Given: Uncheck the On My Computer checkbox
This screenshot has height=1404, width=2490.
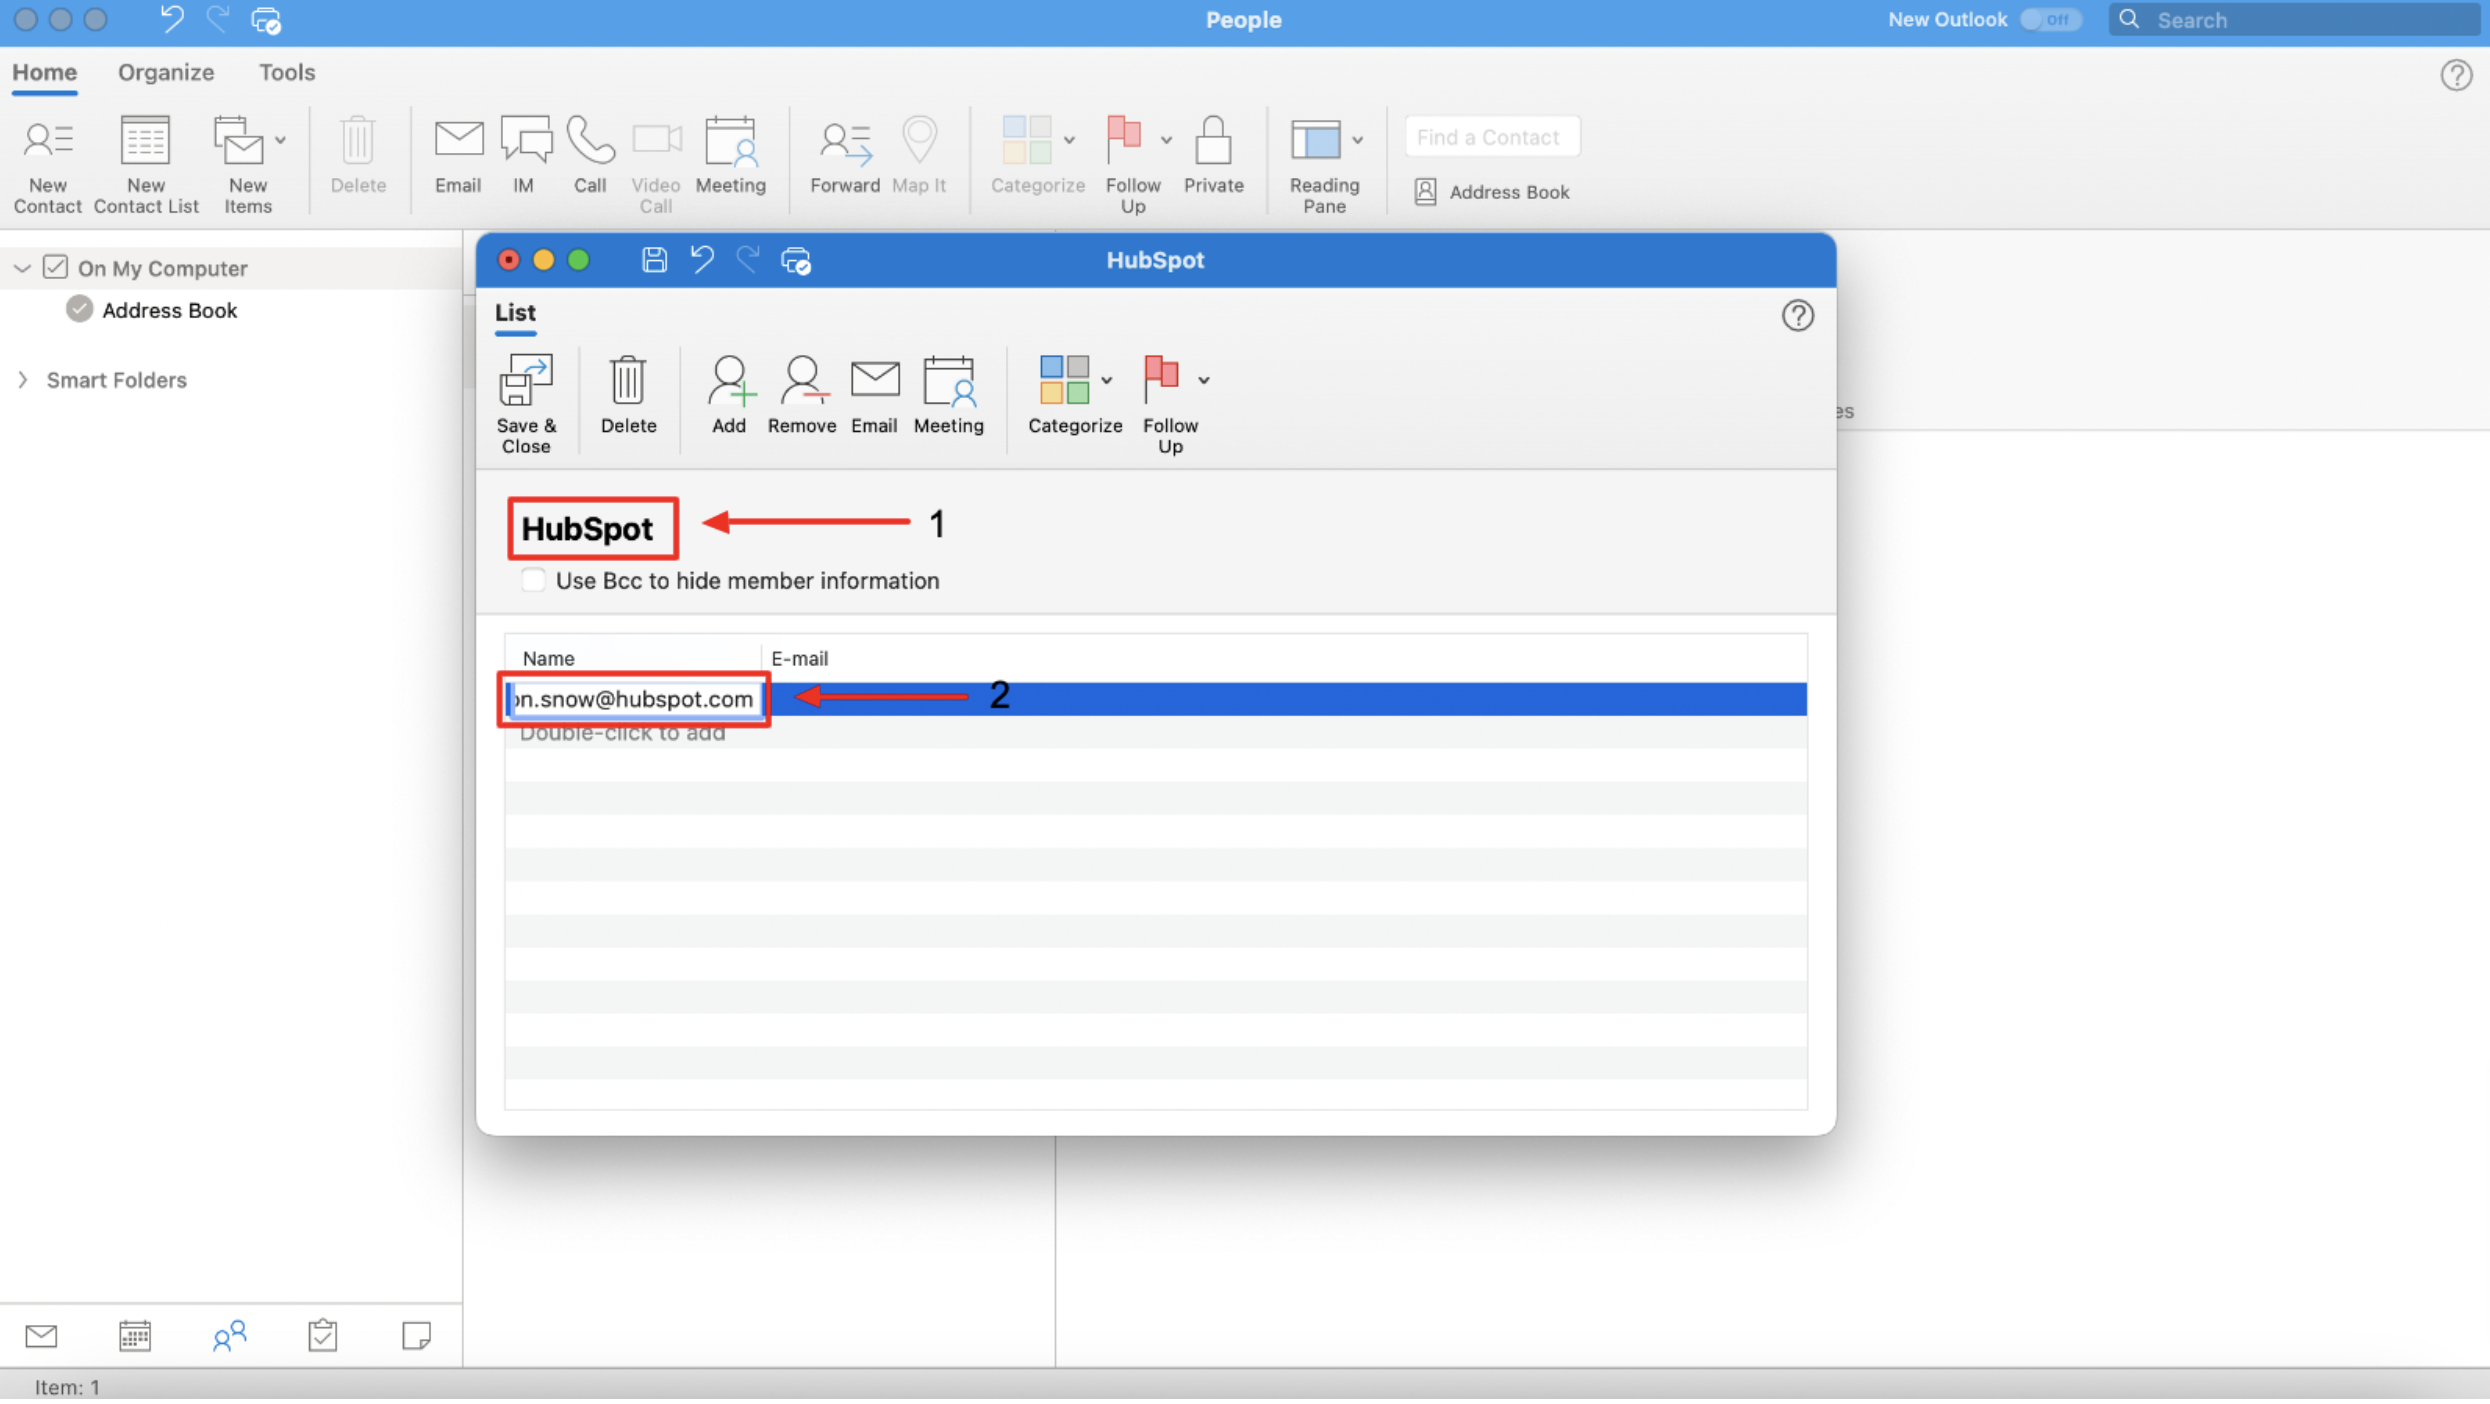Looking at the screenshot, I should coord(57,267).
